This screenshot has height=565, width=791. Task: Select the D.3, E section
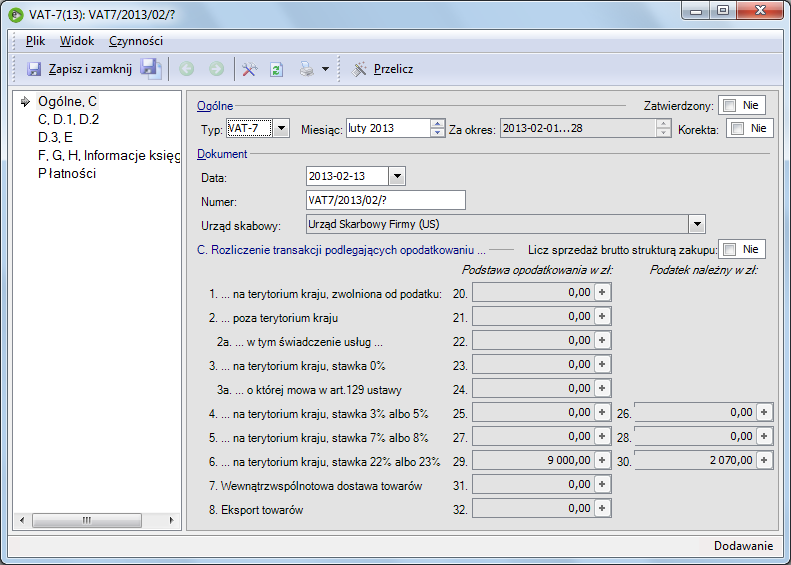click(x=55, y=137)
